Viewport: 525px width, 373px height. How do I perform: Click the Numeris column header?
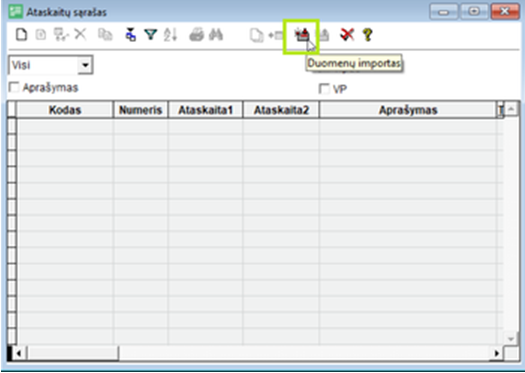point(141,110)
